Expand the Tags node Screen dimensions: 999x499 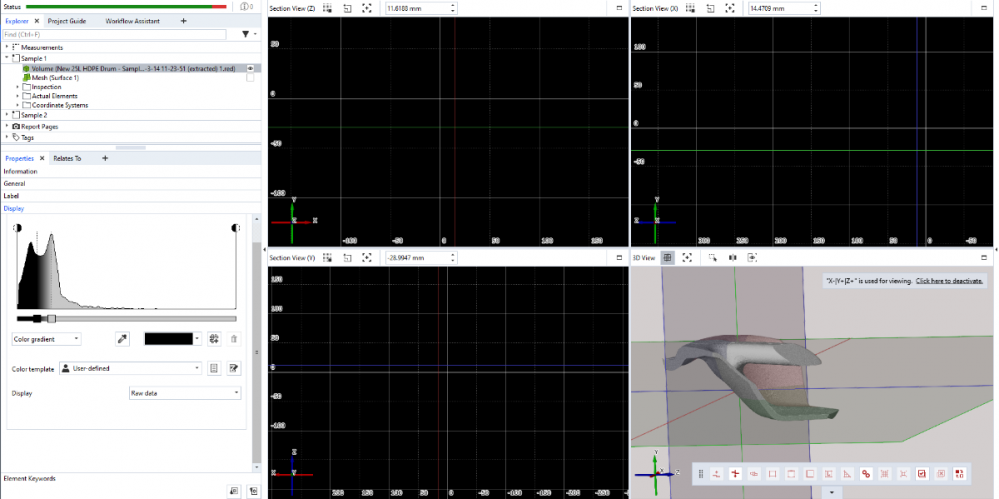tap(6, 137)
